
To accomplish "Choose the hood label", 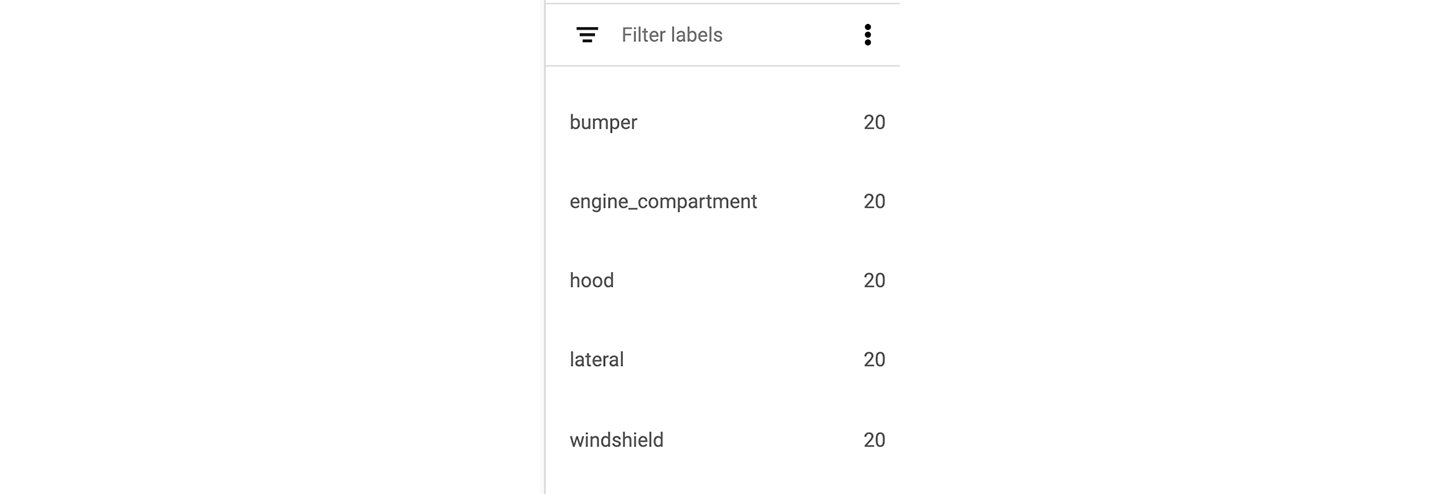I will (592, 280).
